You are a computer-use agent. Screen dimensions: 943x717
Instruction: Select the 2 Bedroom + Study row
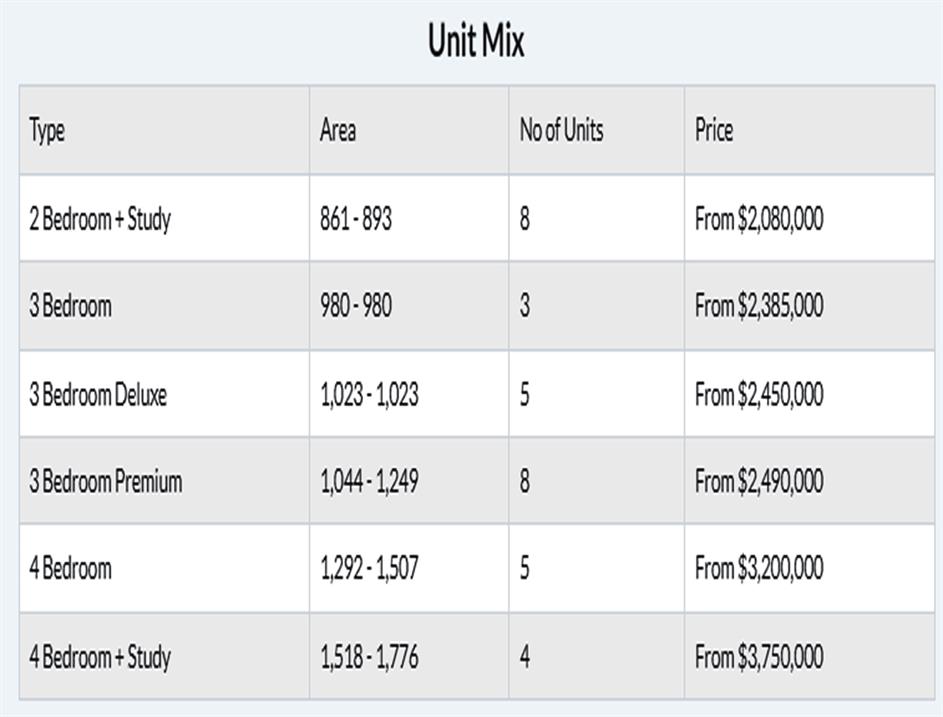100,219
